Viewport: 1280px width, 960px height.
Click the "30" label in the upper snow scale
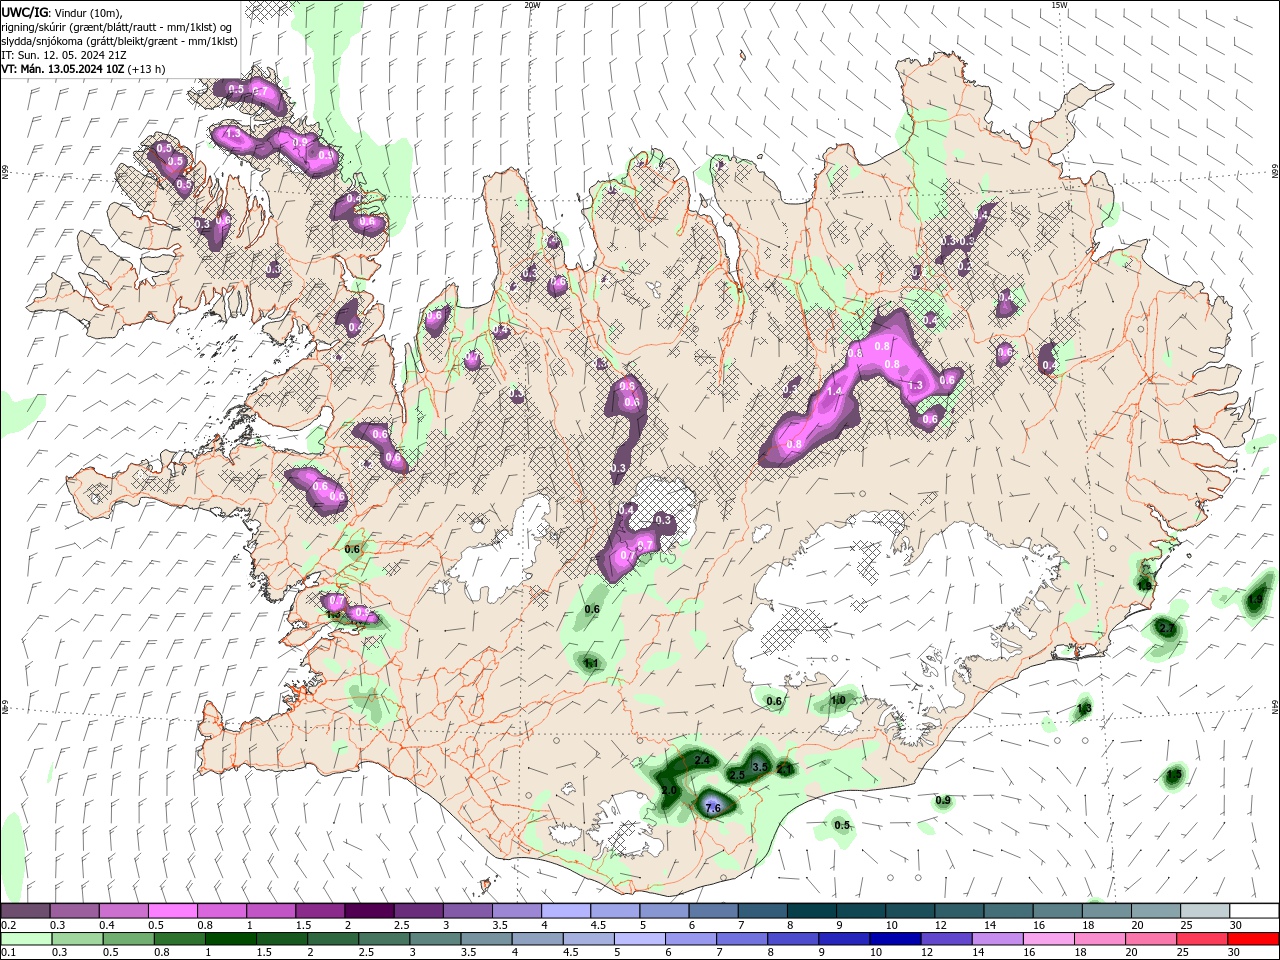[x=1236, y=925]
